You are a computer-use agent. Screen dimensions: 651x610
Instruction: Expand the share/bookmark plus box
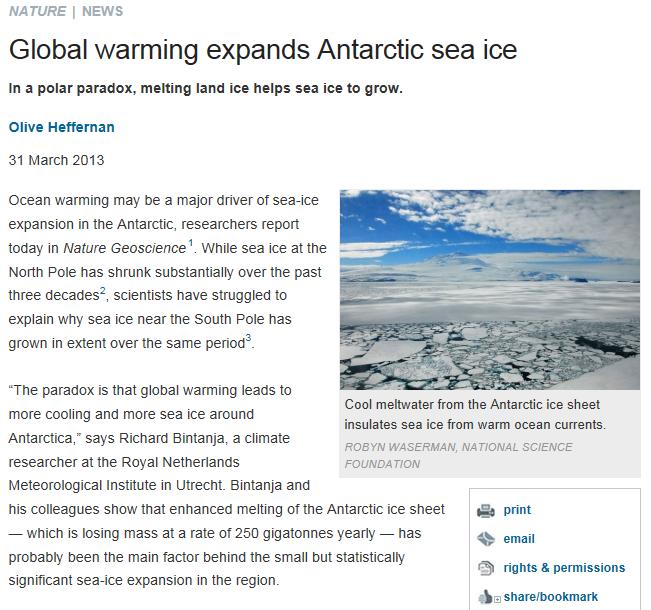(x=497, y=600)
